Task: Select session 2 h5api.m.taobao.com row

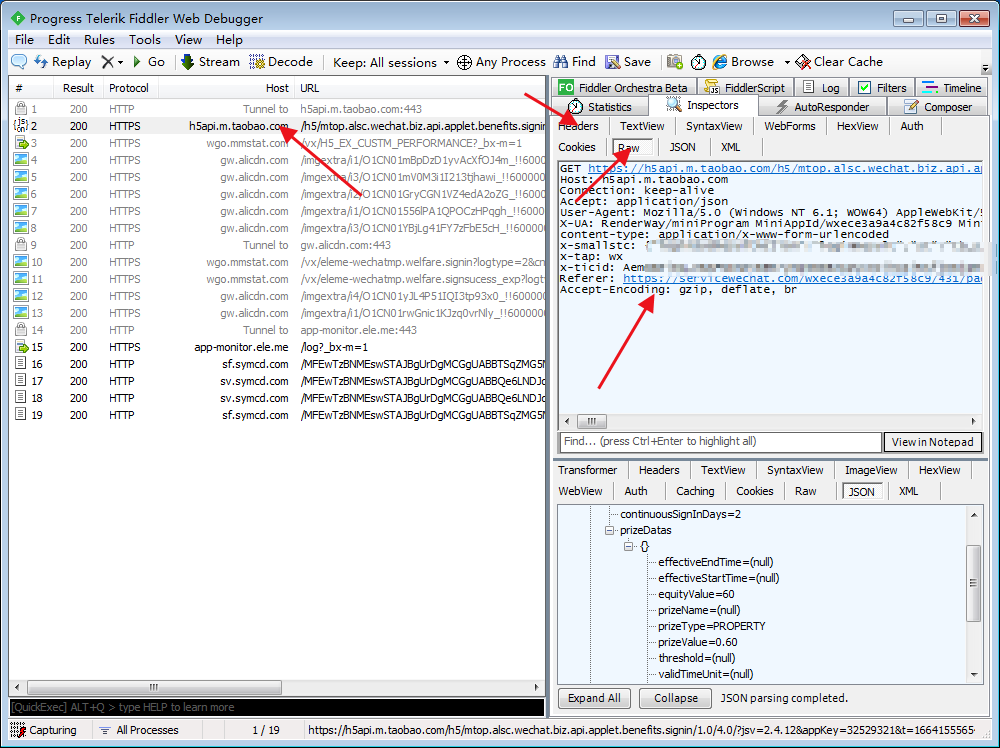Action: pyautogui.click(x=277, y=126)
